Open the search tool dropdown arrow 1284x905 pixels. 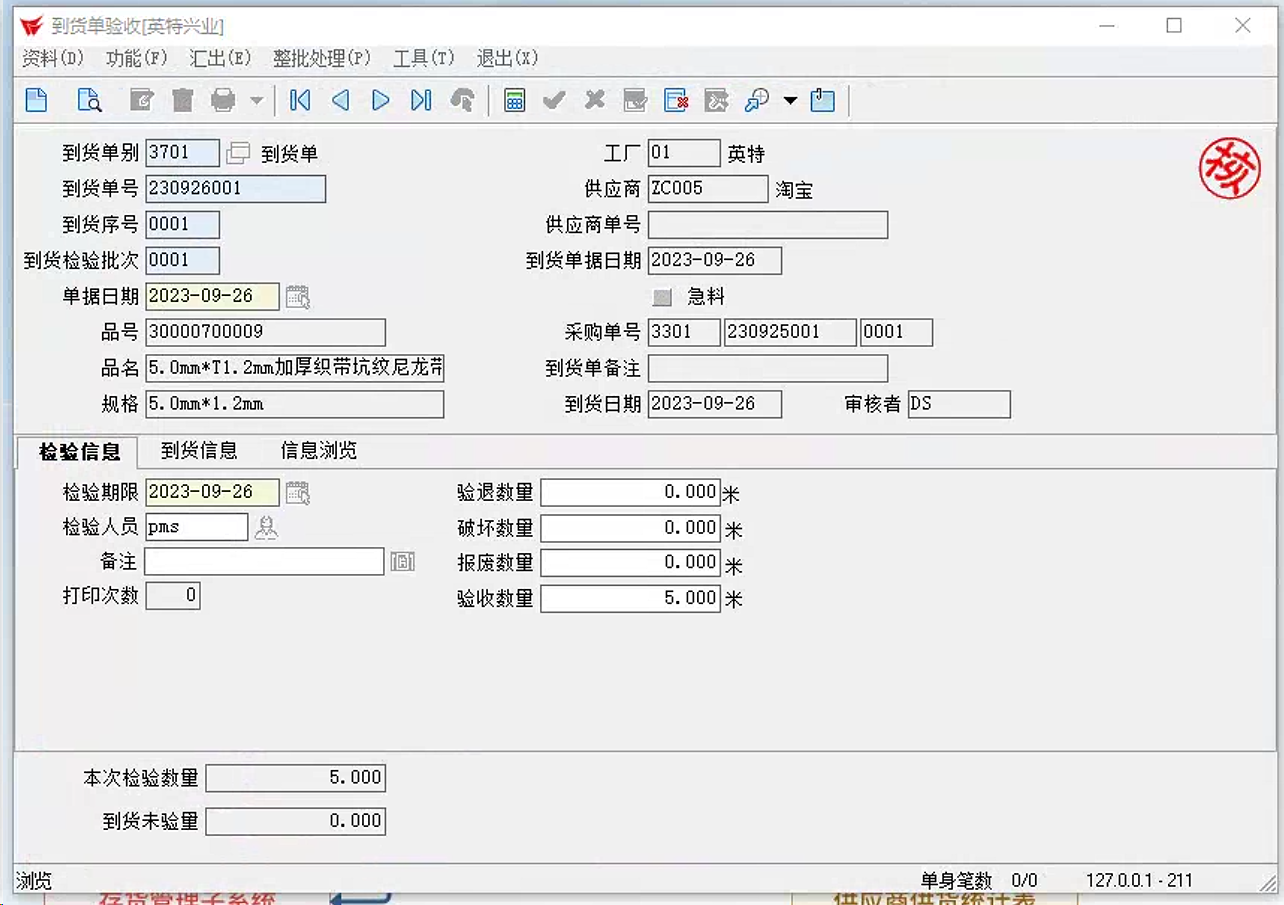click(790, 100)
